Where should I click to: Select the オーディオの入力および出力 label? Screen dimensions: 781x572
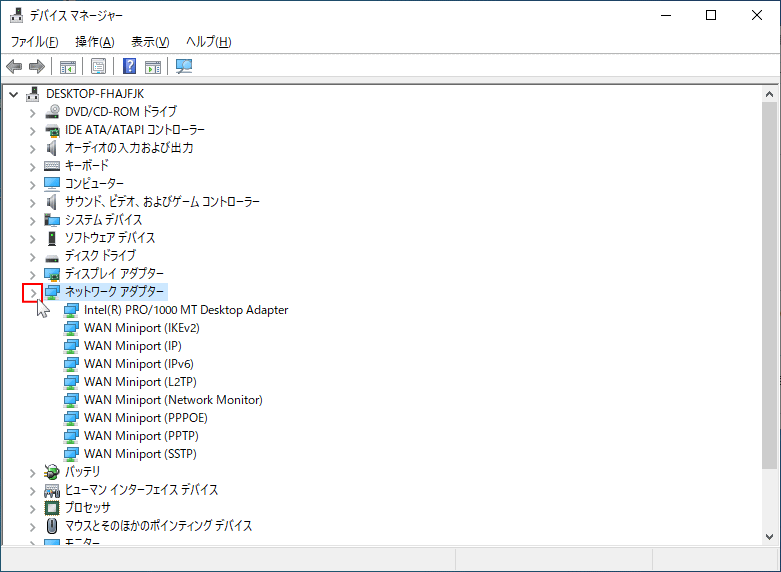click(x=129, y=148)
